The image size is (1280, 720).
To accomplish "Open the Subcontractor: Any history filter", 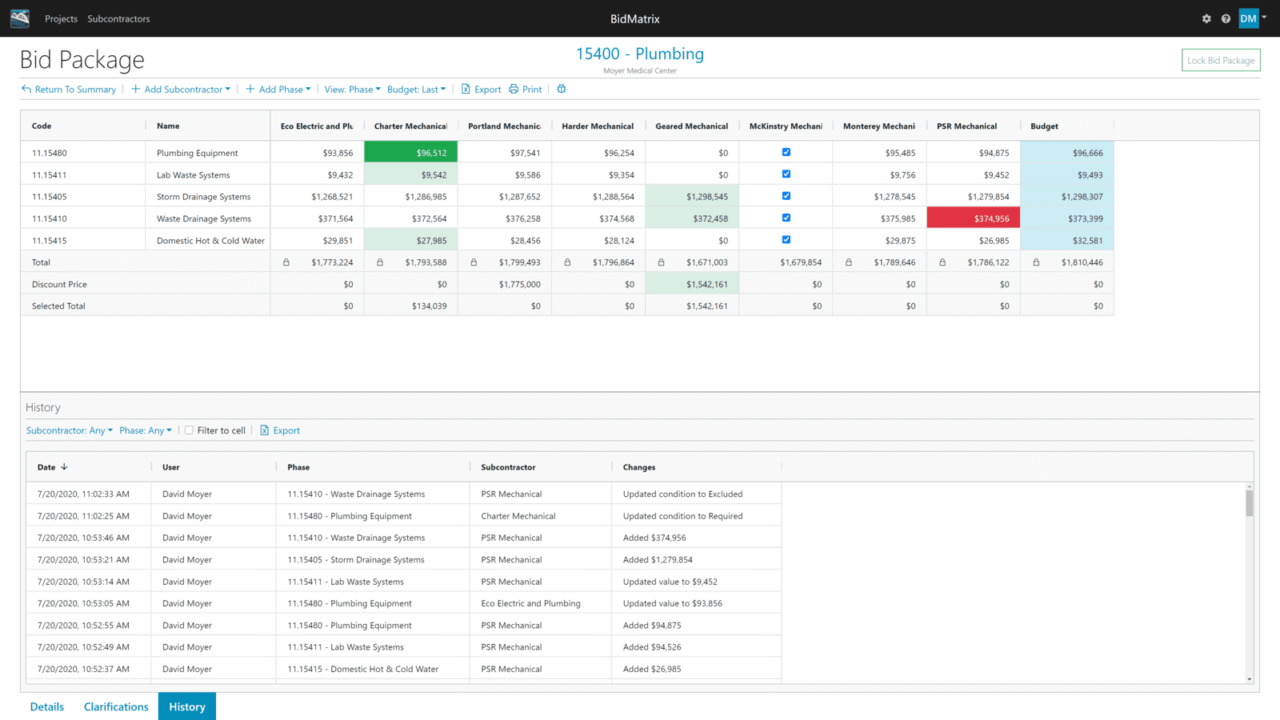I will click(x=69, y=431).
